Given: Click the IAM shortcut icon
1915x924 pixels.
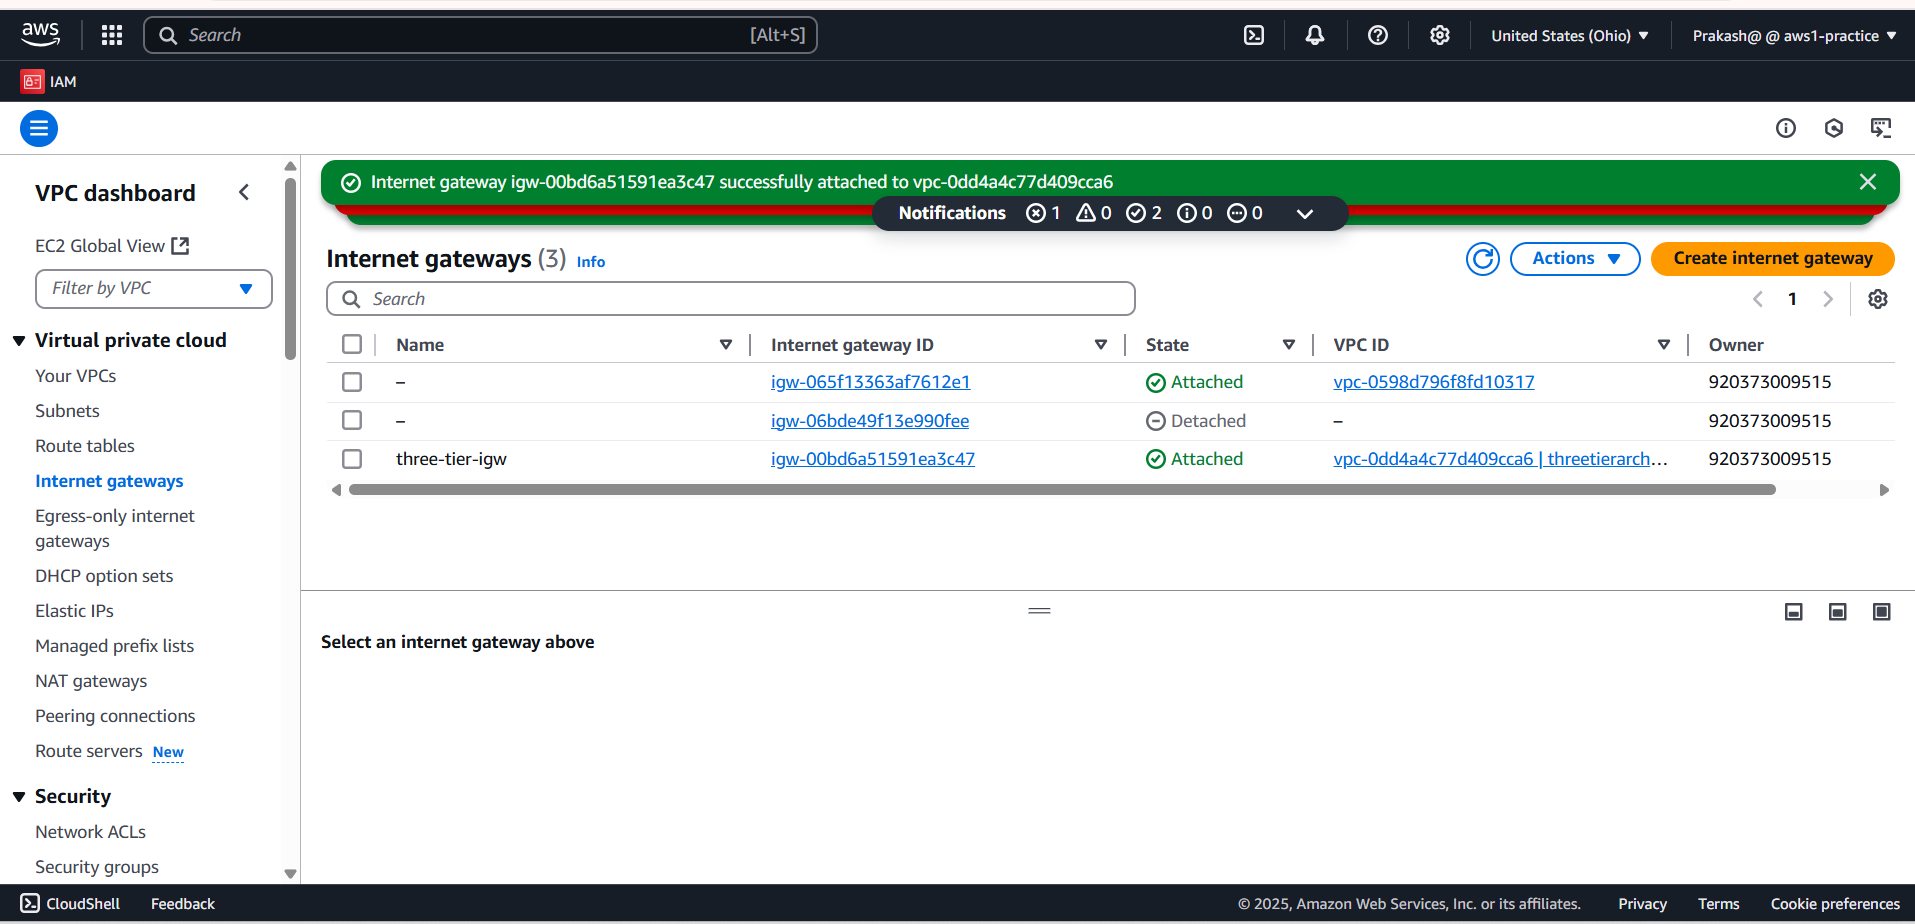Looking at the screenshot, I should (x=32, y=81).
